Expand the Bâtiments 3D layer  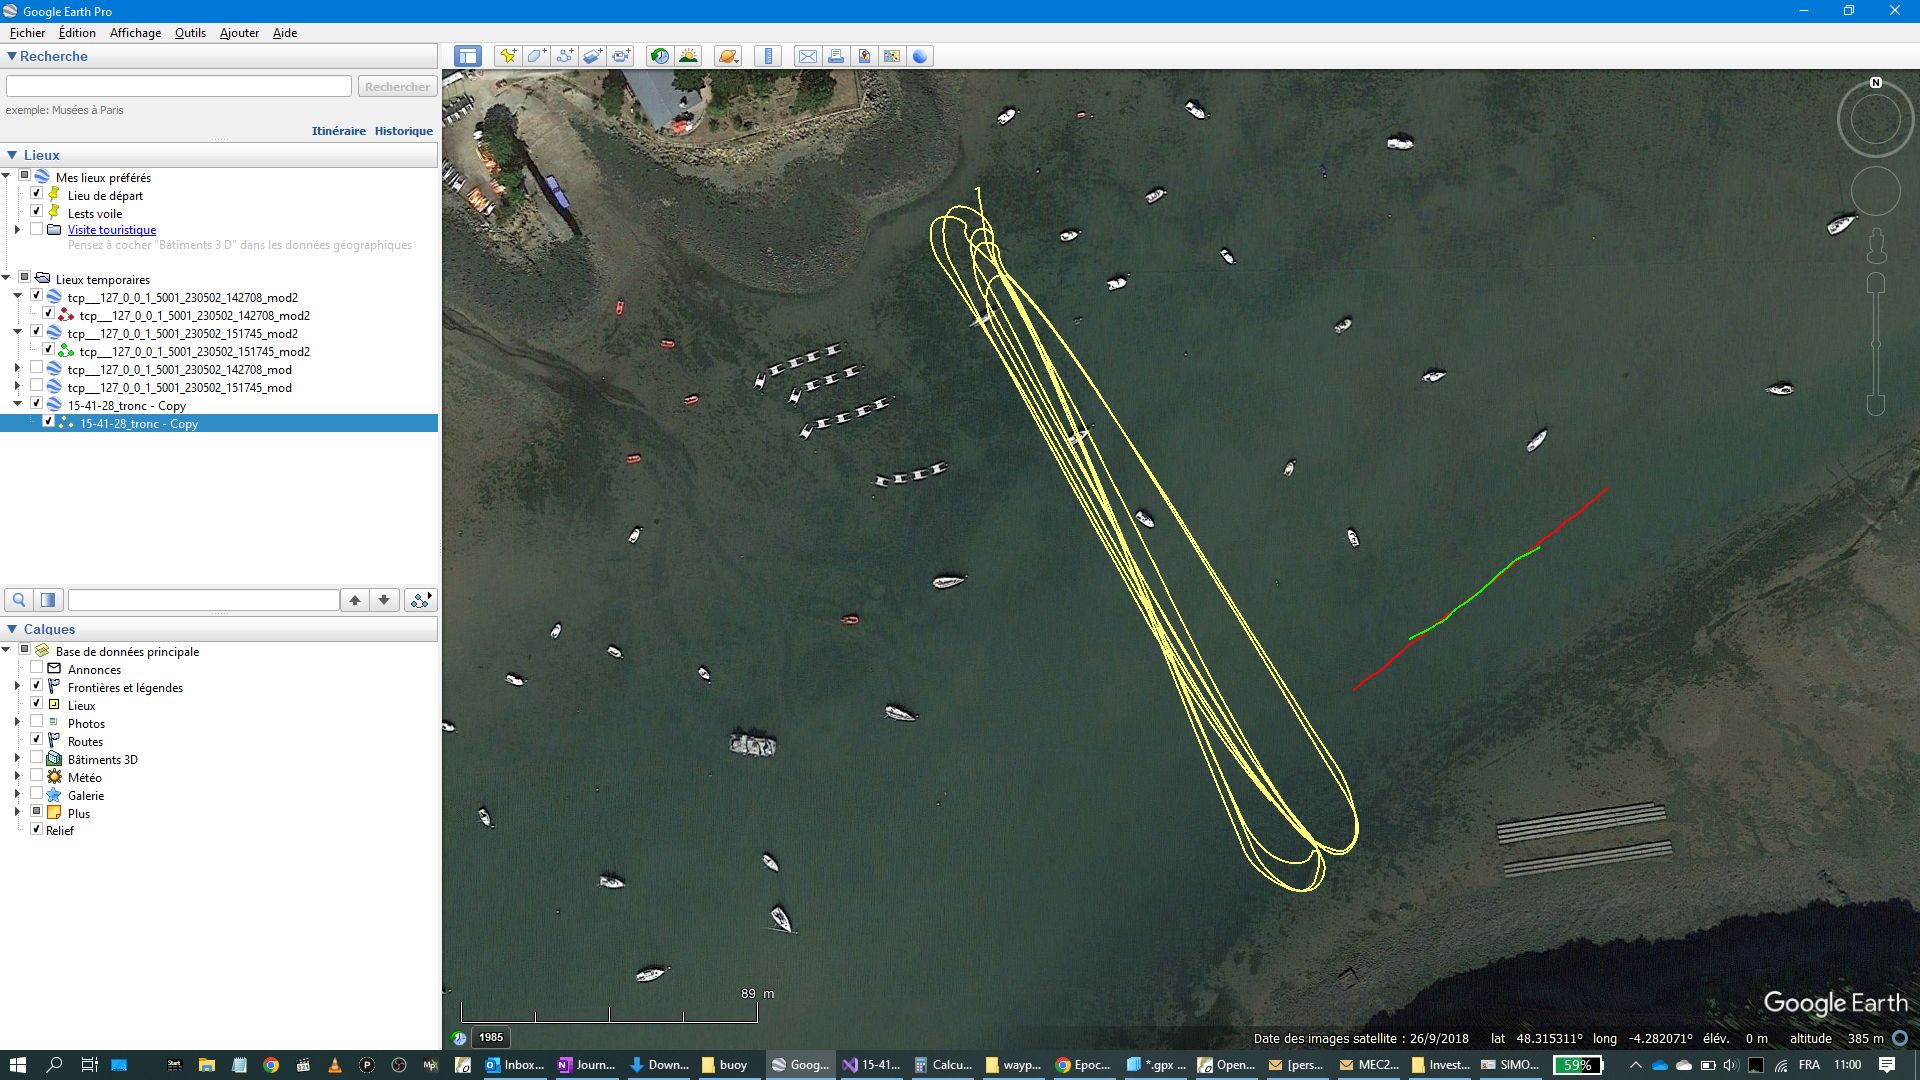[x=17, y=759]
